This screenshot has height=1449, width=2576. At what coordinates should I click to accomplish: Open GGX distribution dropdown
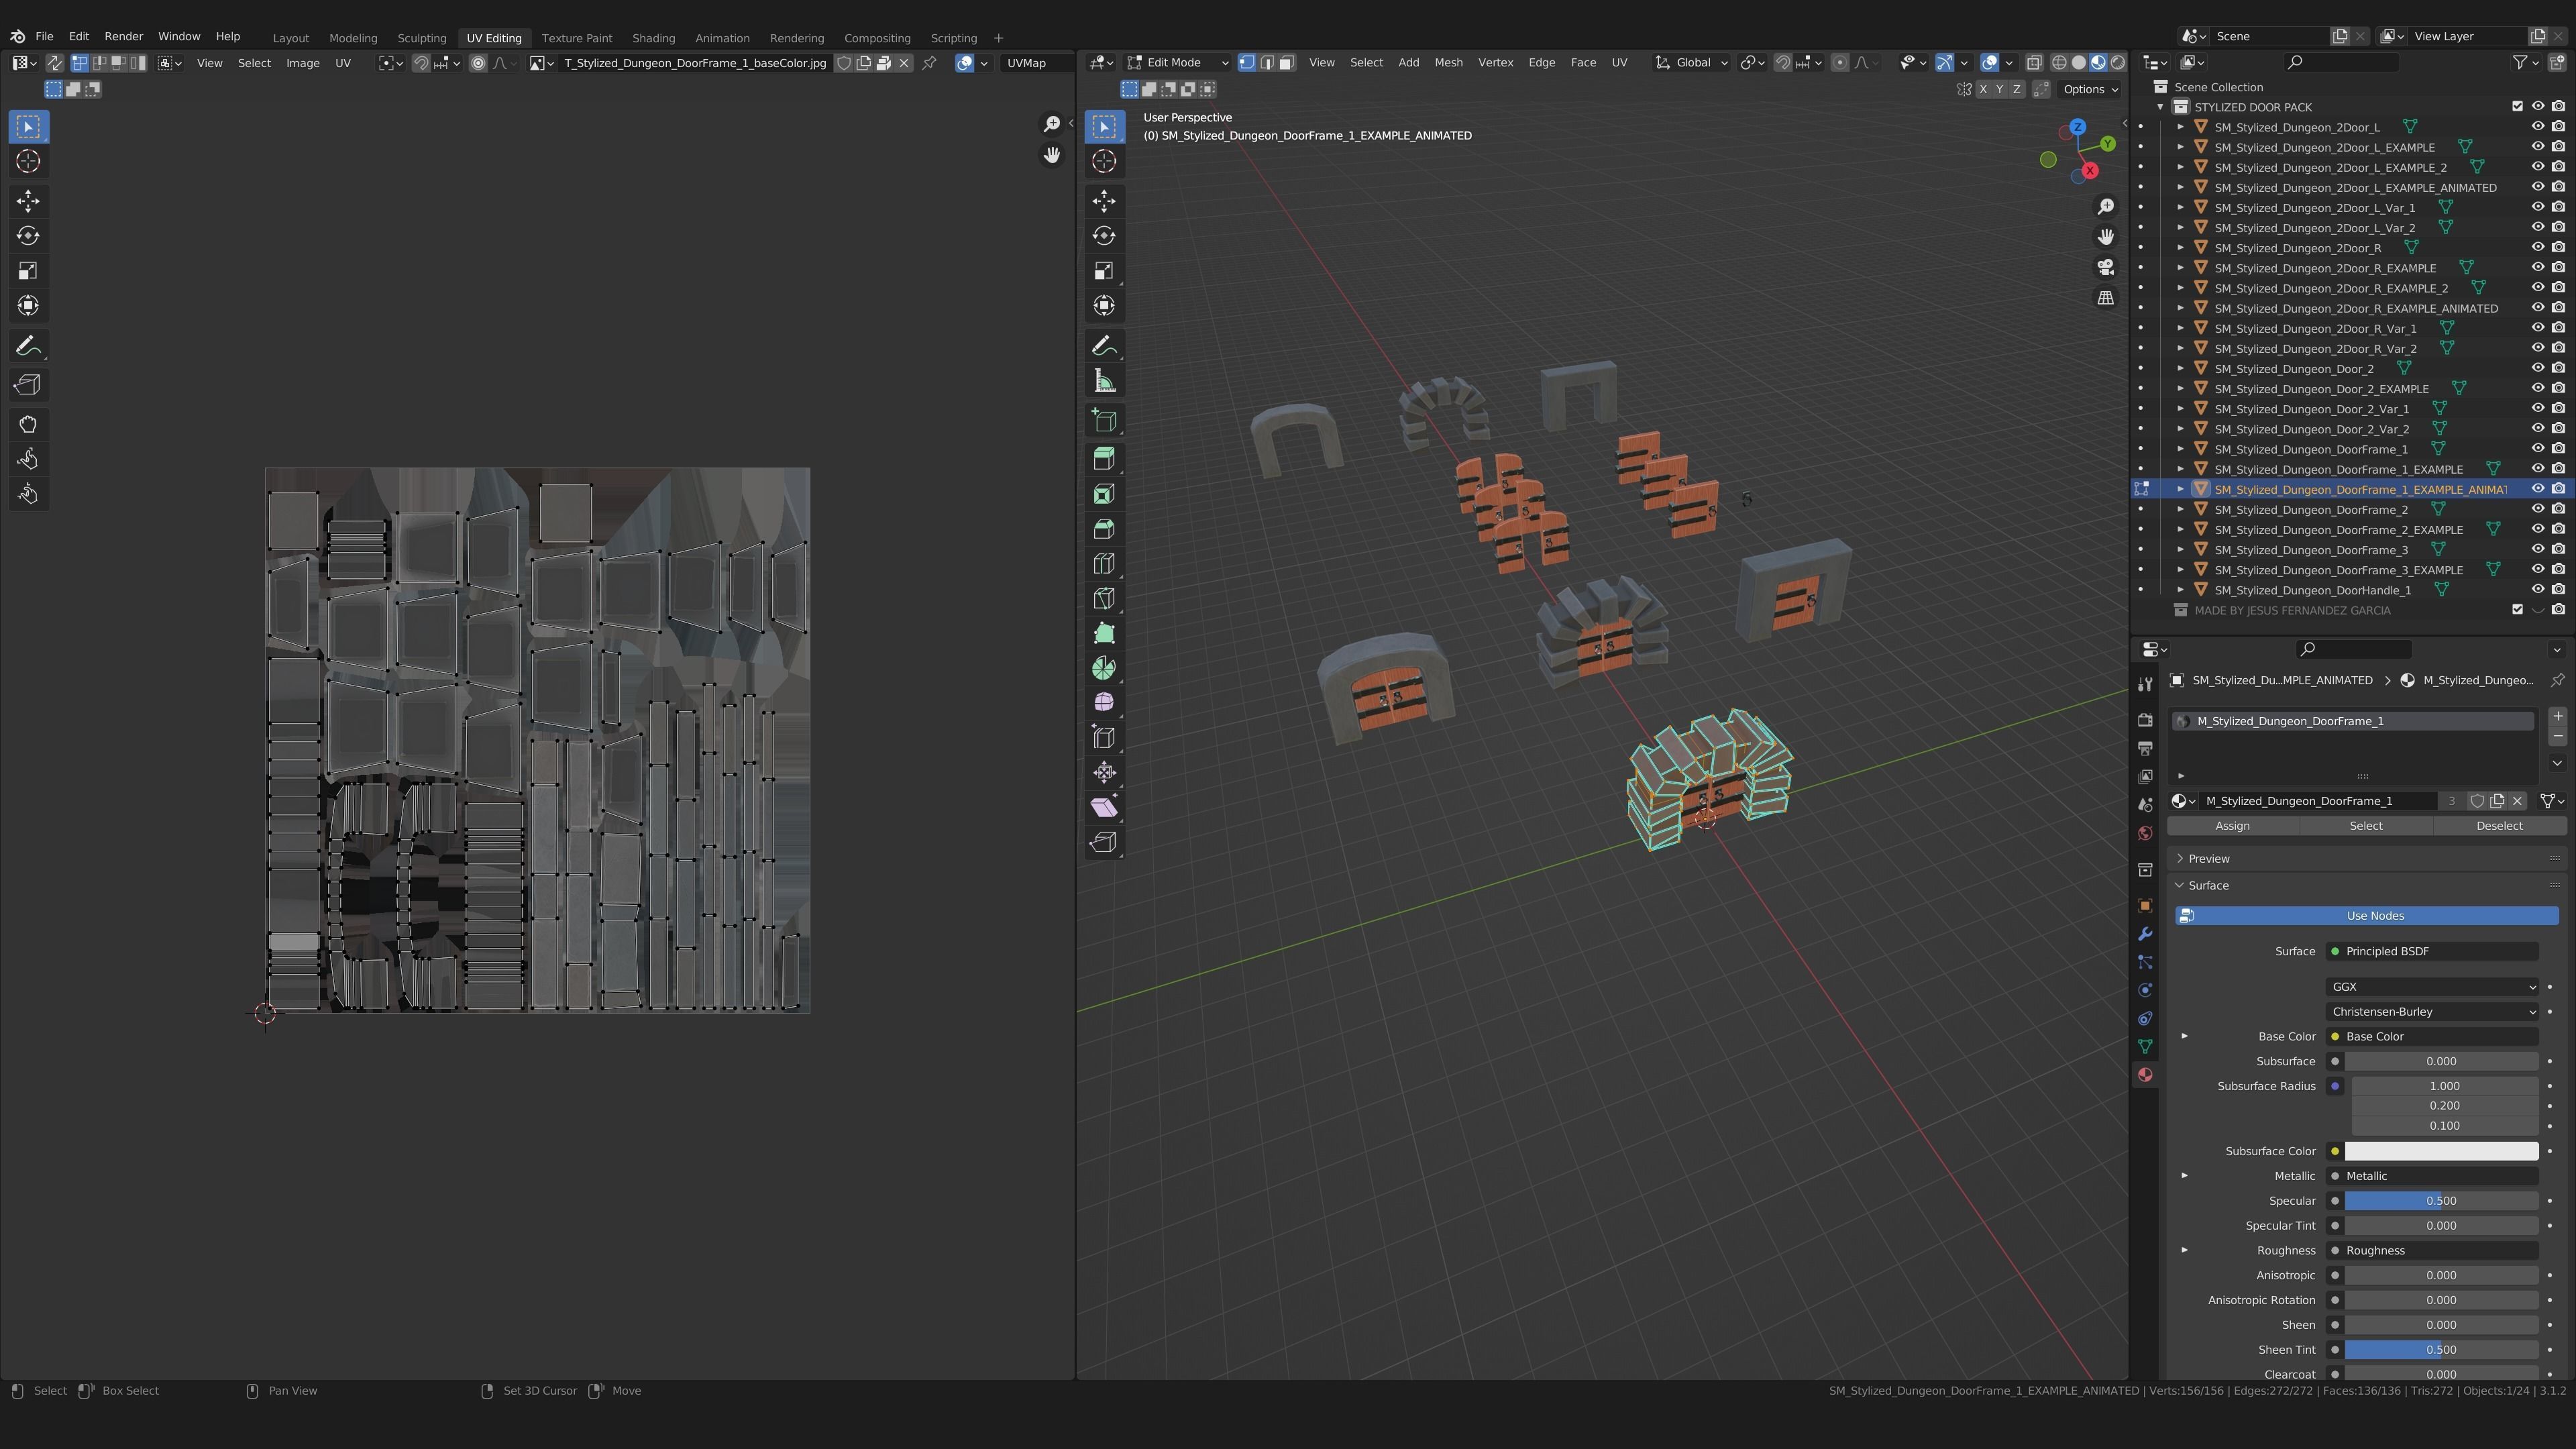click(2432, 987)
